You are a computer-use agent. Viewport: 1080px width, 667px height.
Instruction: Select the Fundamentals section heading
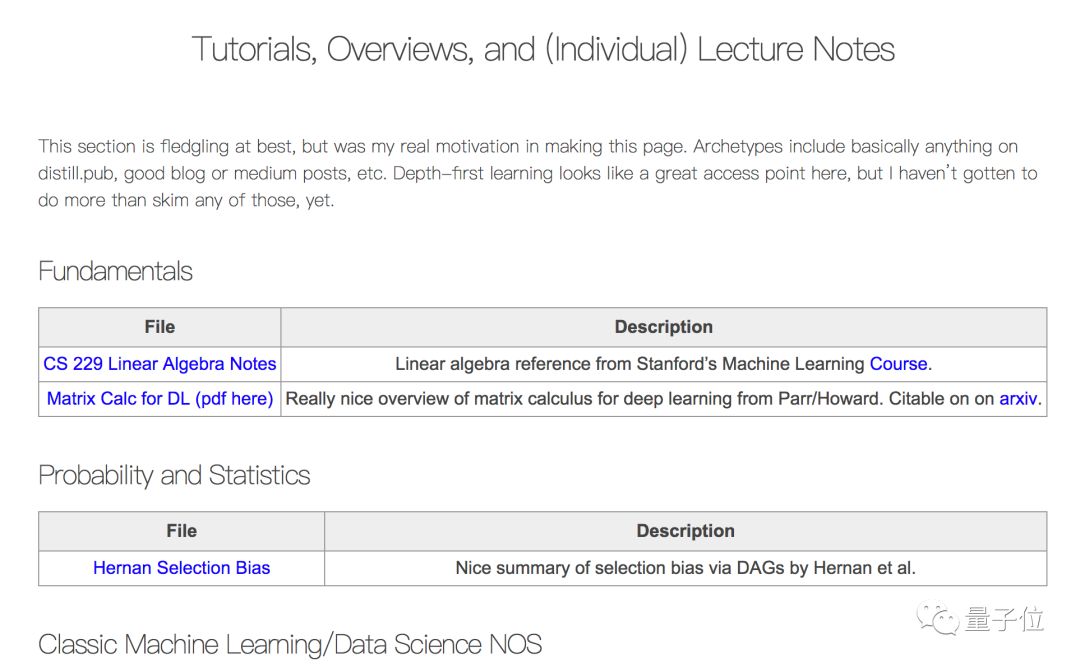coord(115,271)
